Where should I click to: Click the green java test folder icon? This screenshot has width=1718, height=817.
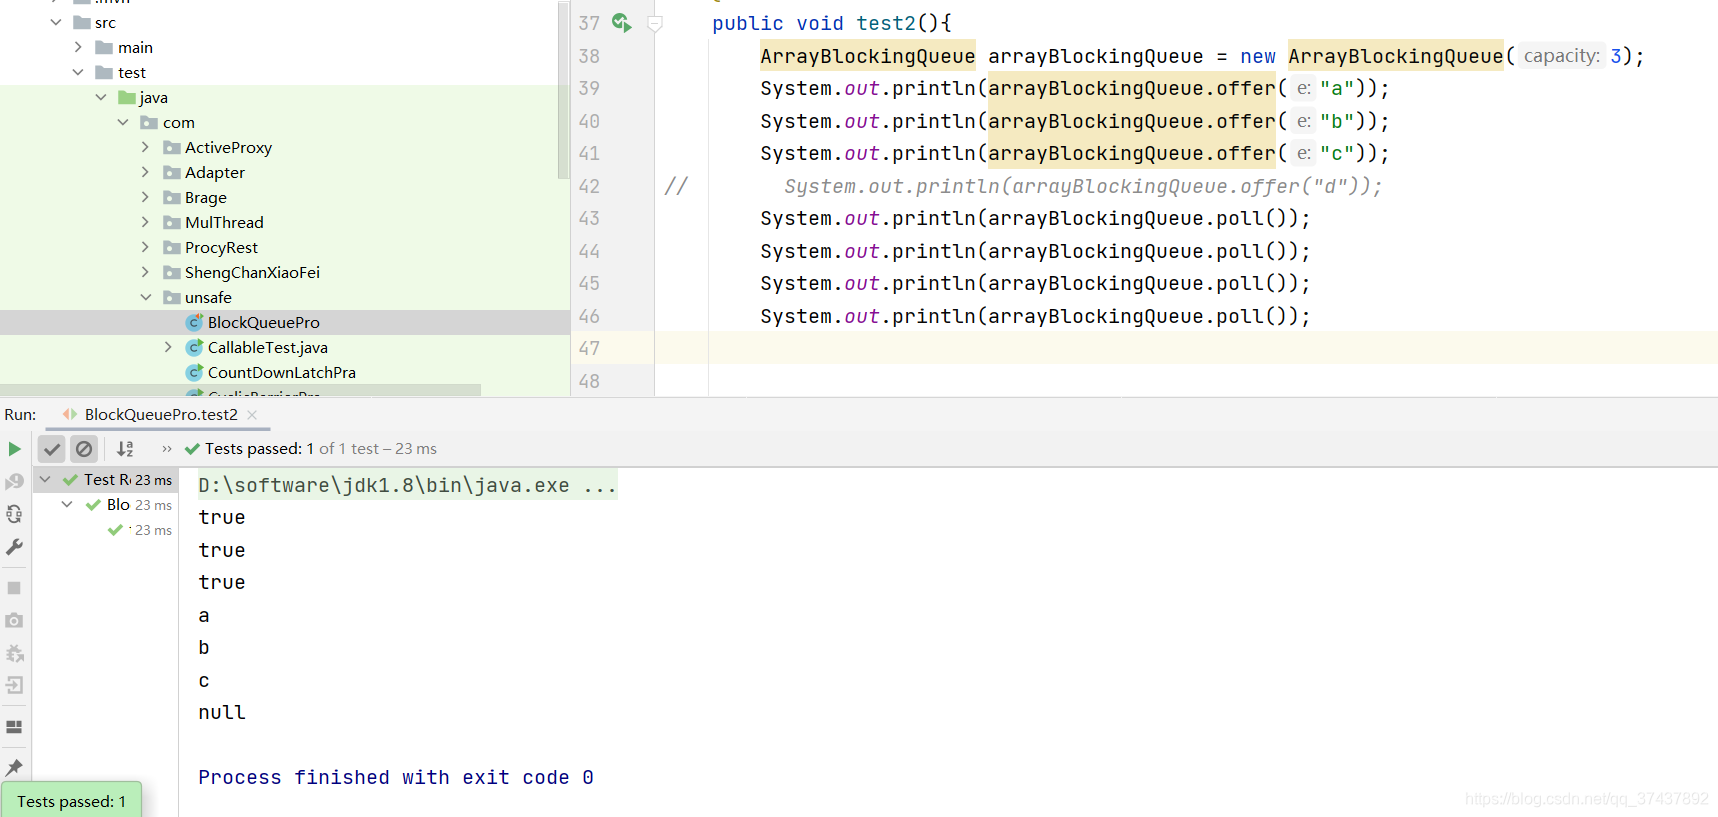(127, 97)
